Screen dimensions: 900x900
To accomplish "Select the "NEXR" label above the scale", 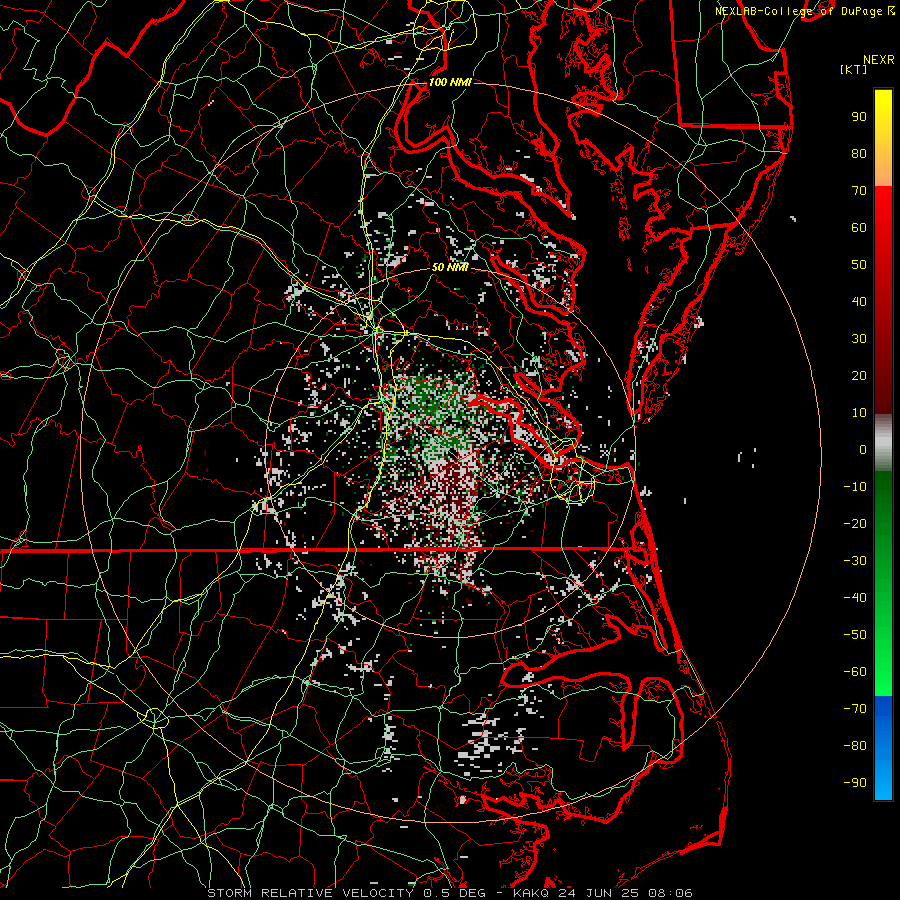I will [x=879, y=60].
